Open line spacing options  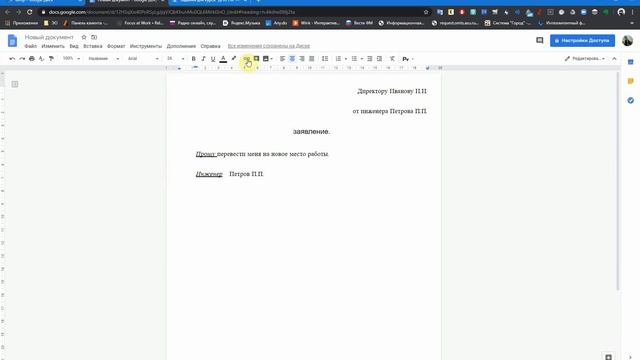(x=325, y=59)
